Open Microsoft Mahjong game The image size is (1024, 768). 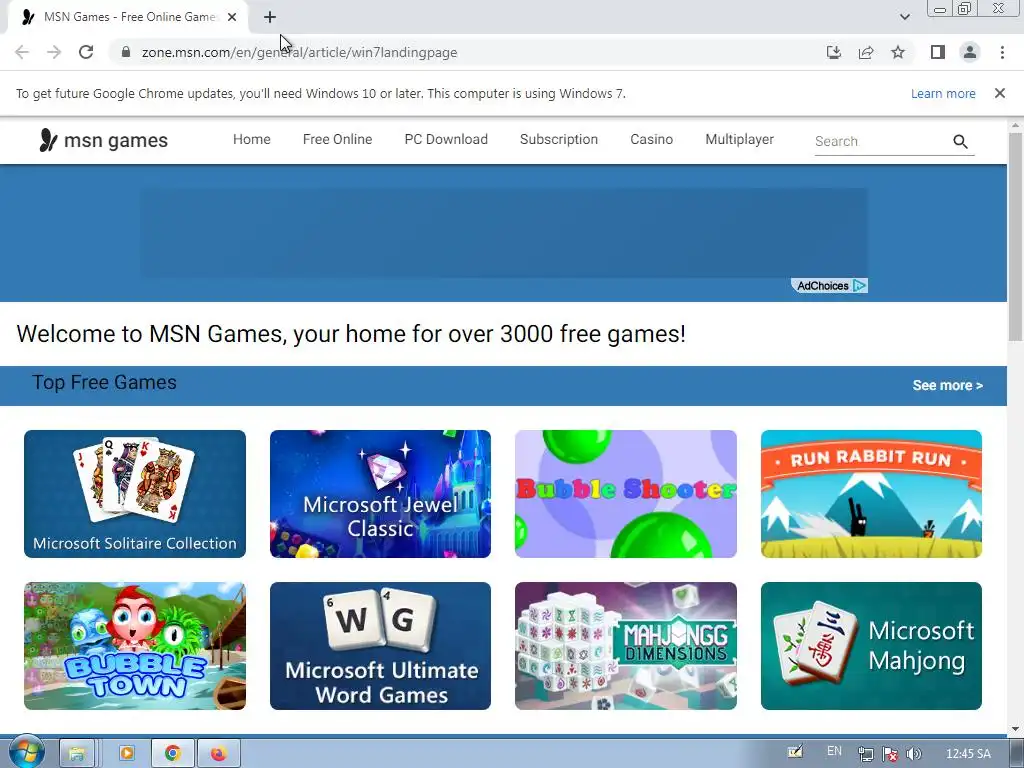(871, 646)
